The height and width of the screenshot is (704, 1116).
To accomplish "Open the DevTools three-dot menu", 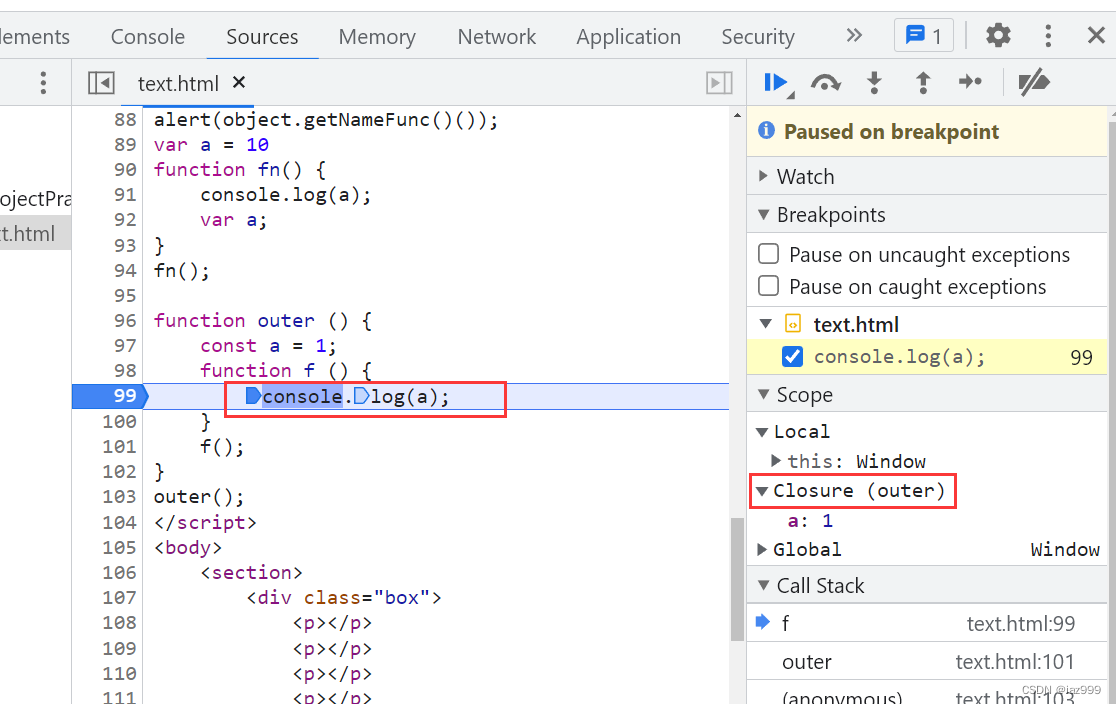I will click(x=1048, y=35).
